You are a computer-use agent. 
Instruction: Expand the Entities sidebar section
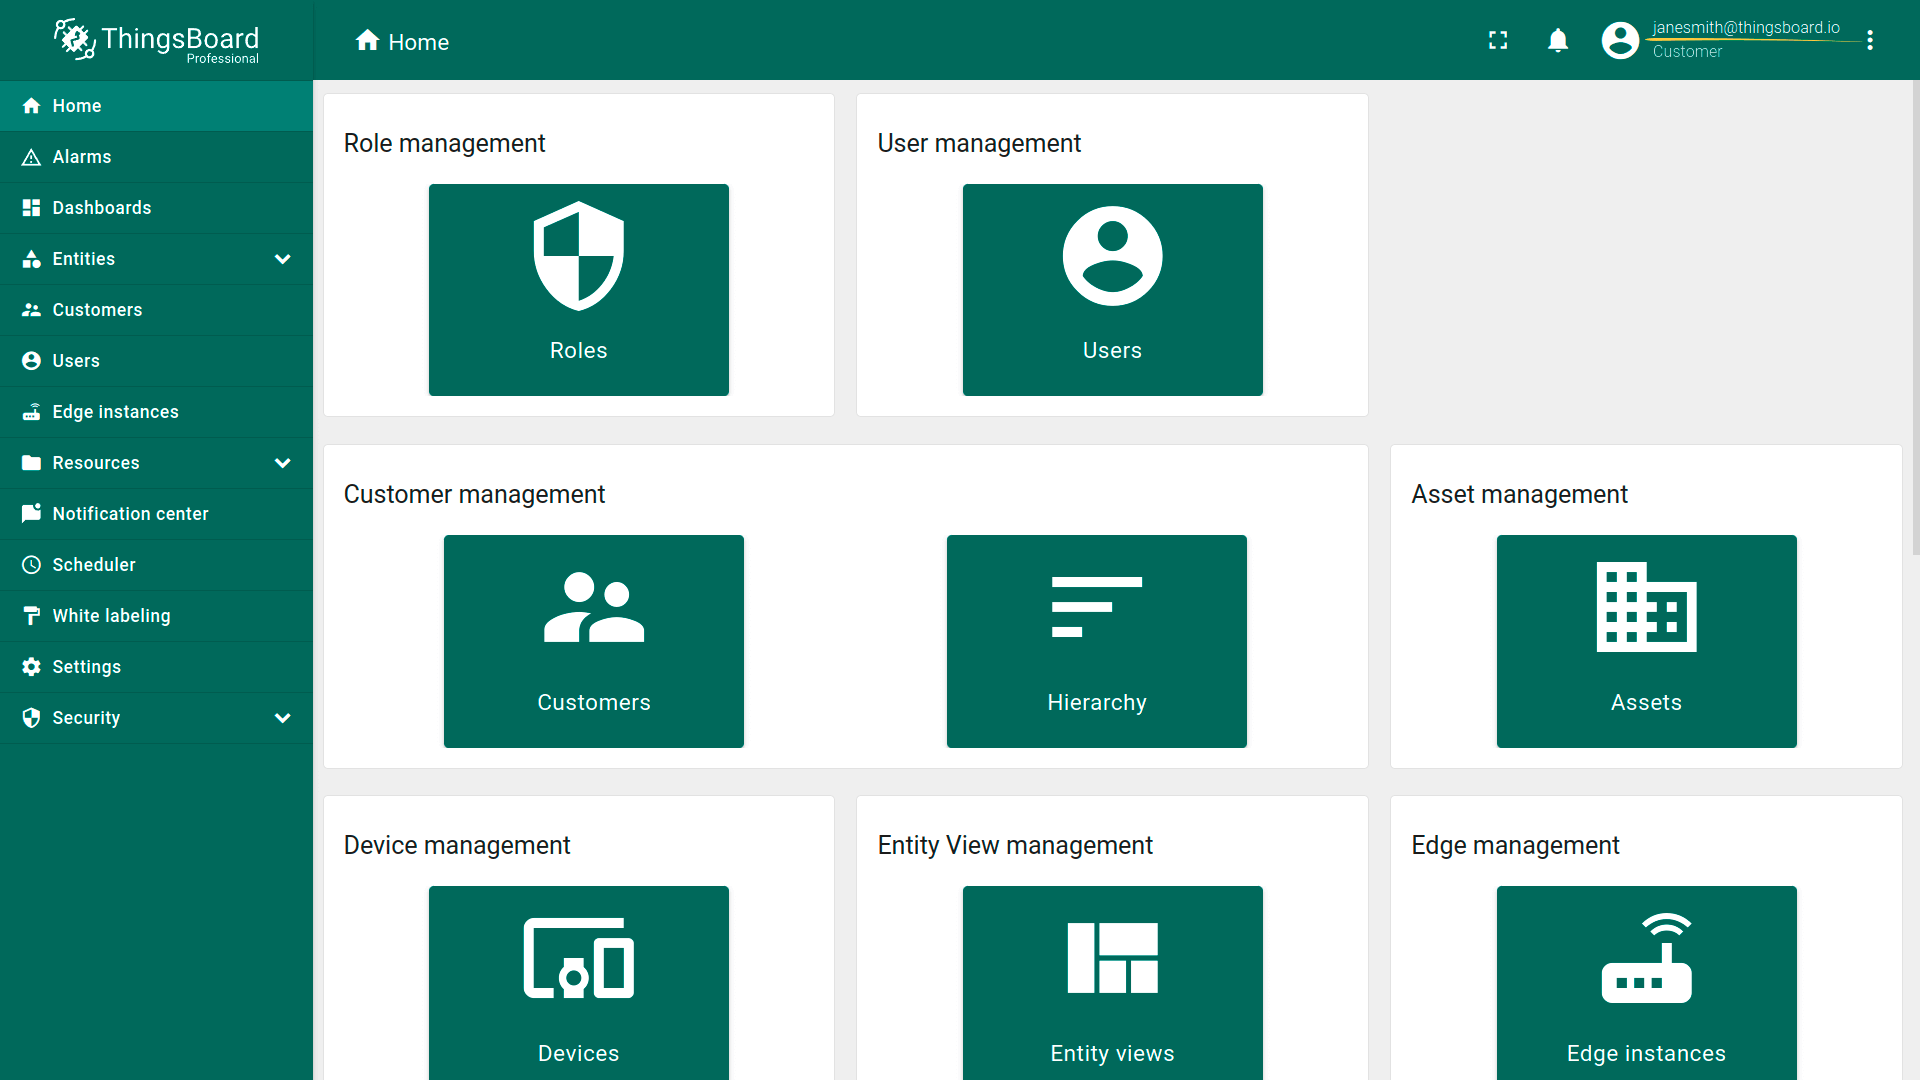[283, 259]
